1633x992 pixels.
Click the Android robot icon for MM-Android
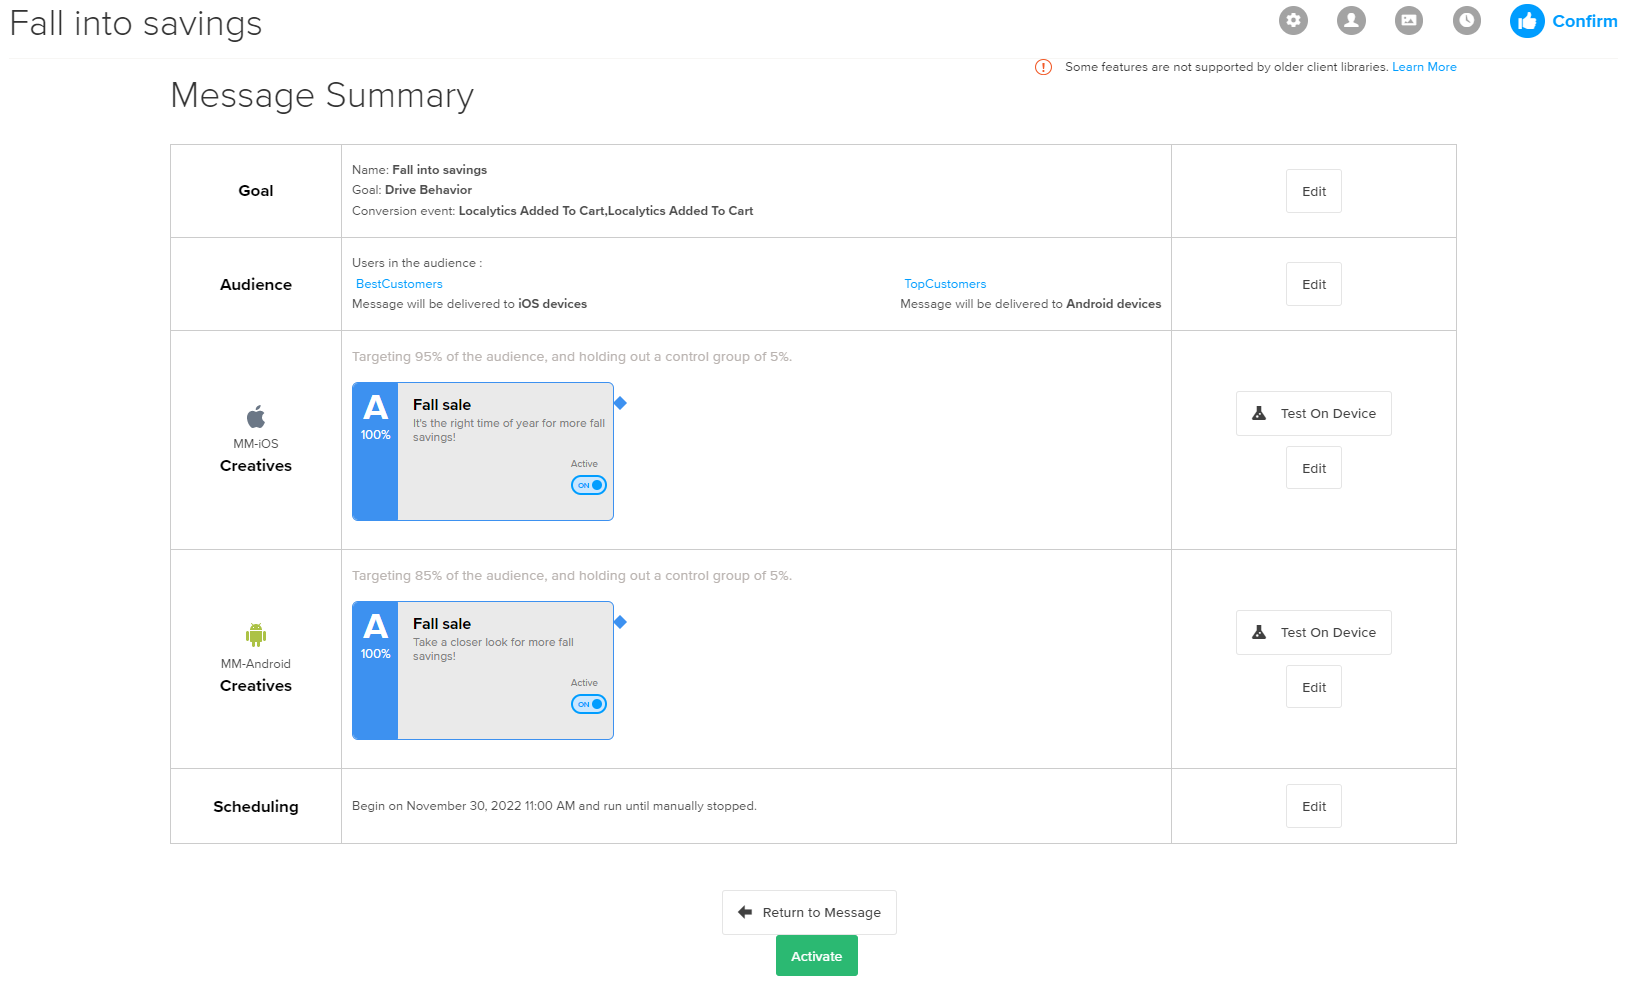[x=256, y=635]
